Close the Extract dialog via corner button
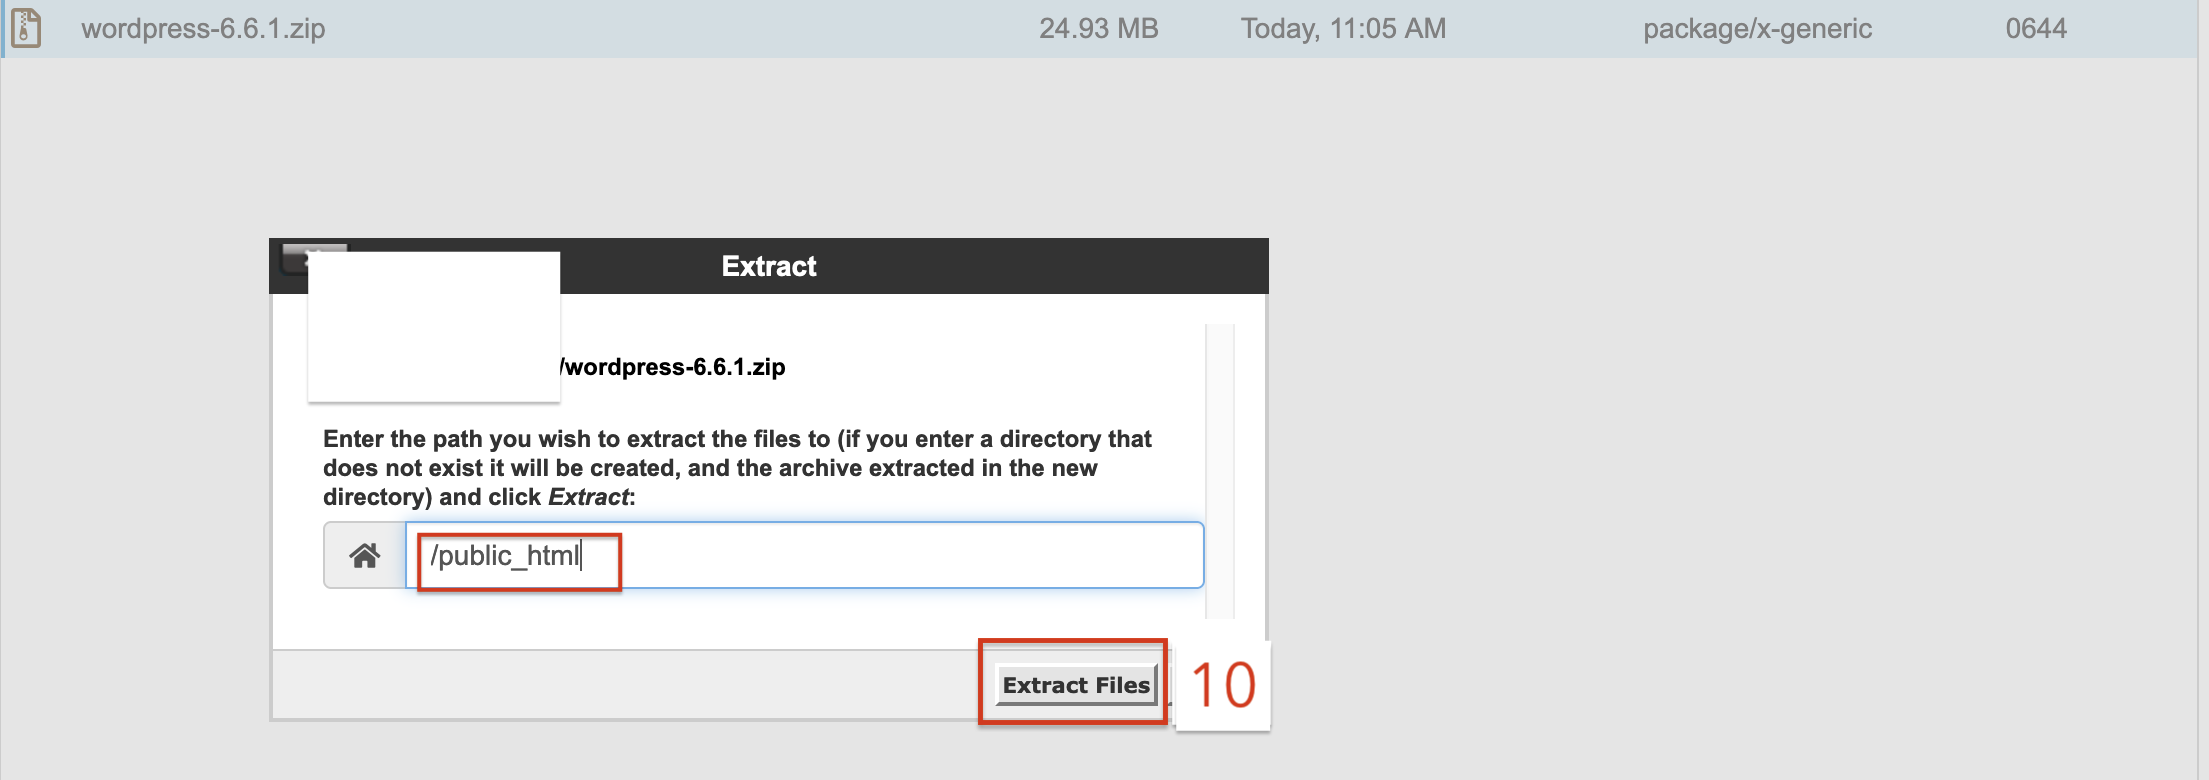This screenshot has width=2209, height=780. [296, 259]
